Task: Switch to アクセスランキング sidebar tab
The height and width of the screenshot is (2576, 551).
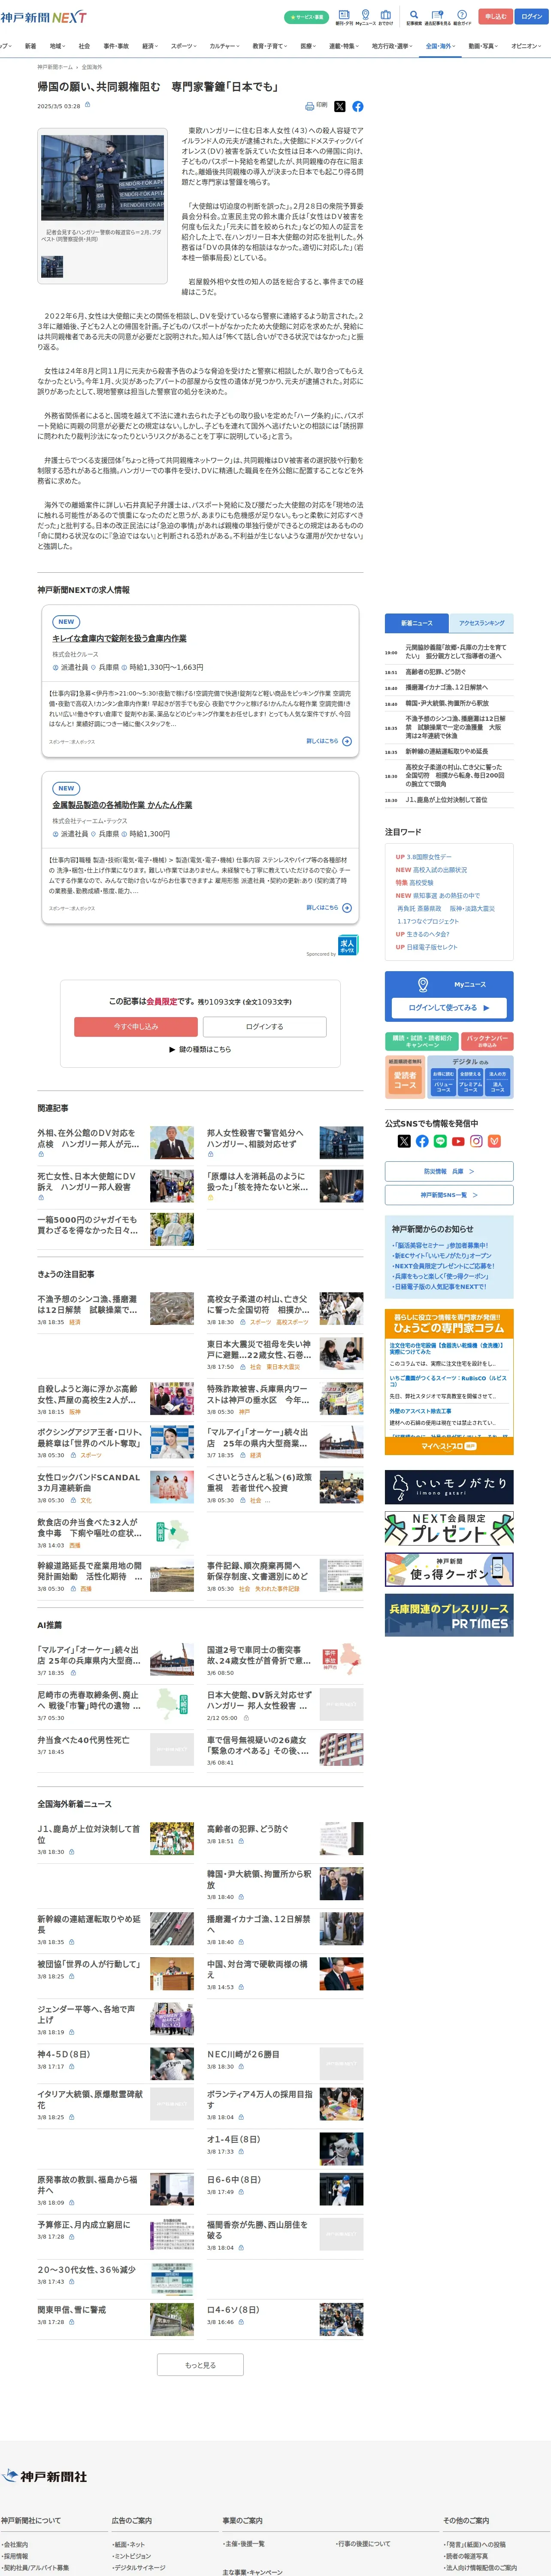Action: pos(482,623)
